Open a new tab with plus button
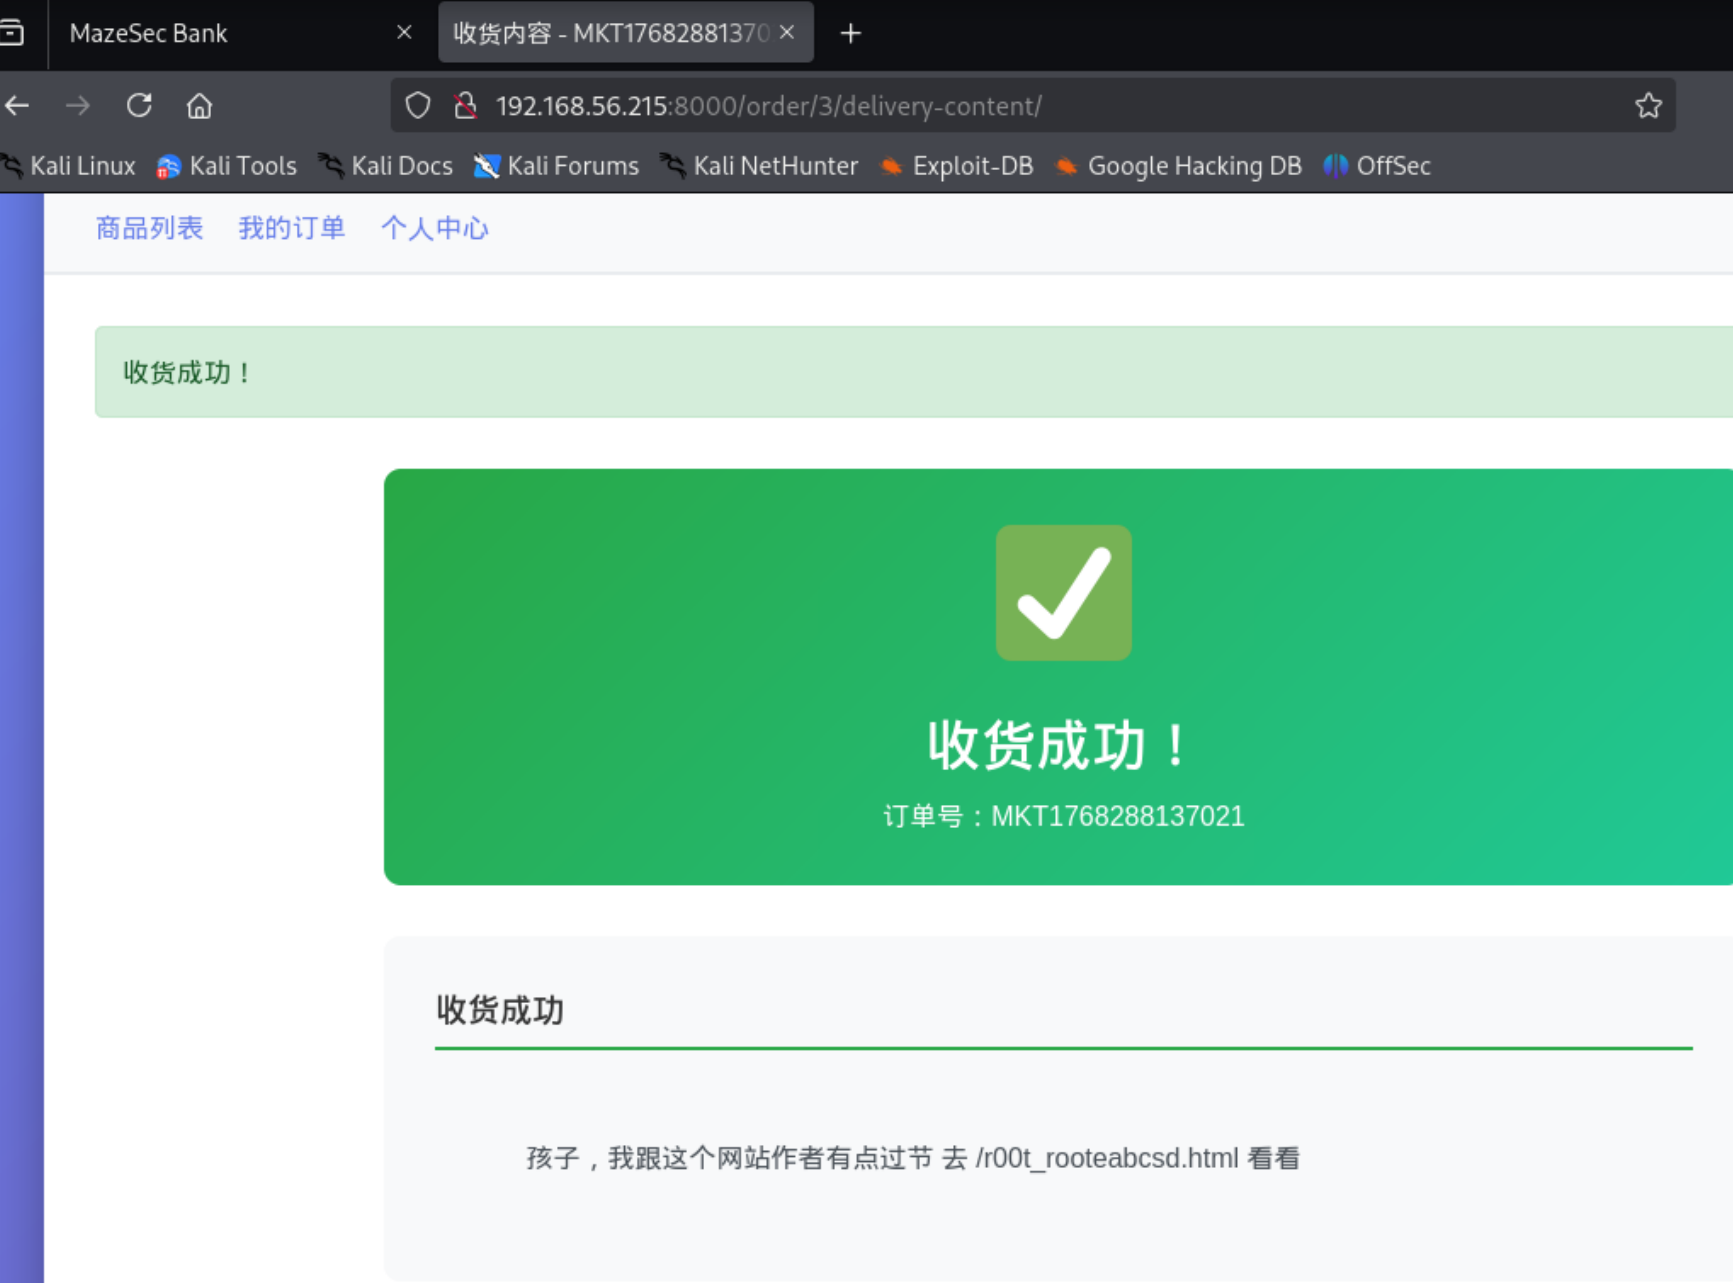The height and width of the screenshot is (1283, 1733). (850, 34)
